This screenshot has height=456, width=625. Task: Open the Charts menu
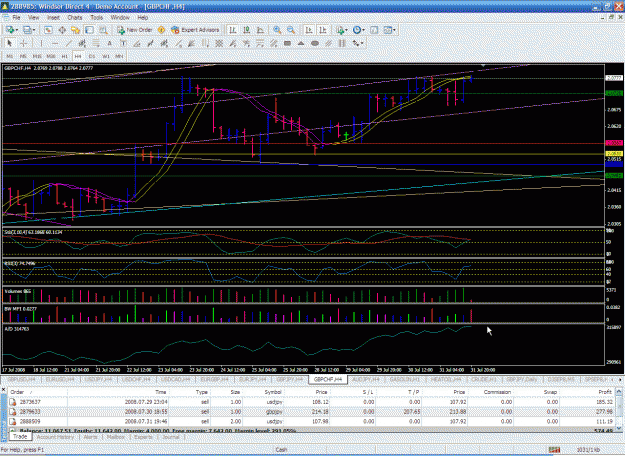pos(75,18)
